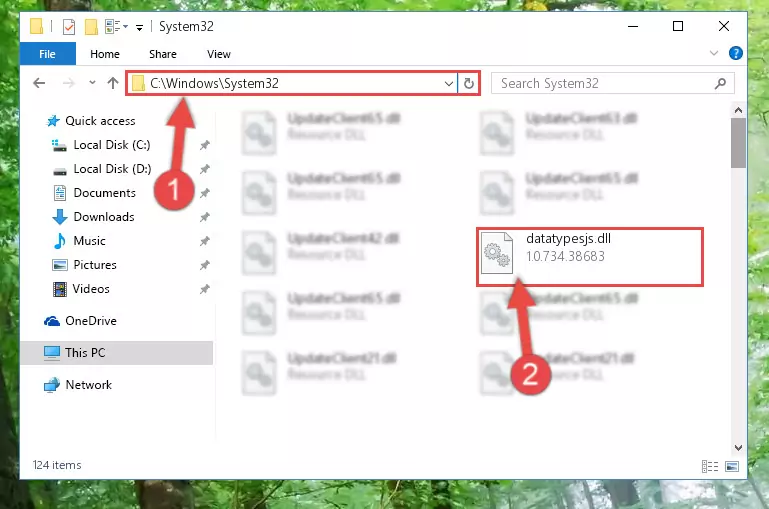
Task: Click the 124 items status text
Action: pos(57,465)
